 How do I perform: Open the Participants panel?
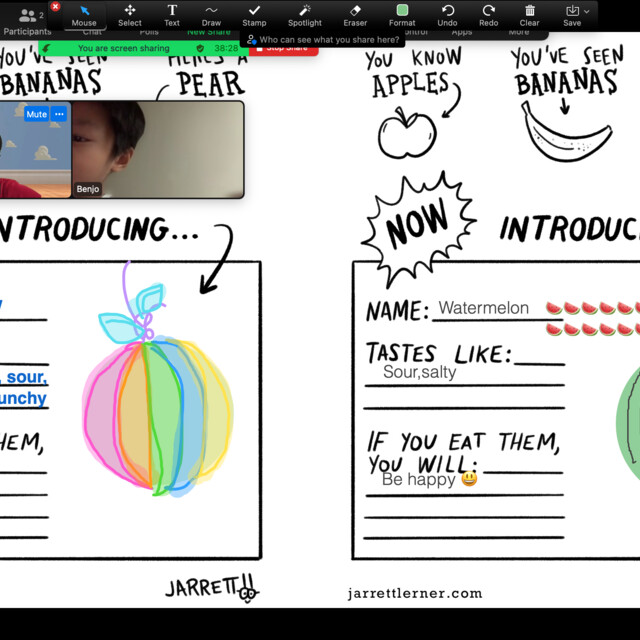27,20
